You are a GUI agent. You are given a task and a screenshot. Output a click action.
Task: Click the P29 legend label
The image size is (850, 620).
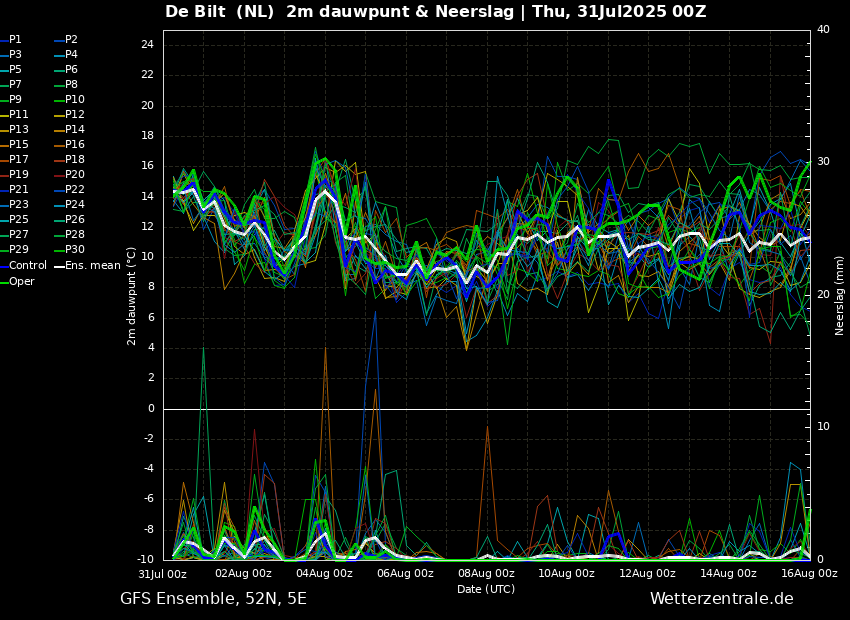[18, 249]
